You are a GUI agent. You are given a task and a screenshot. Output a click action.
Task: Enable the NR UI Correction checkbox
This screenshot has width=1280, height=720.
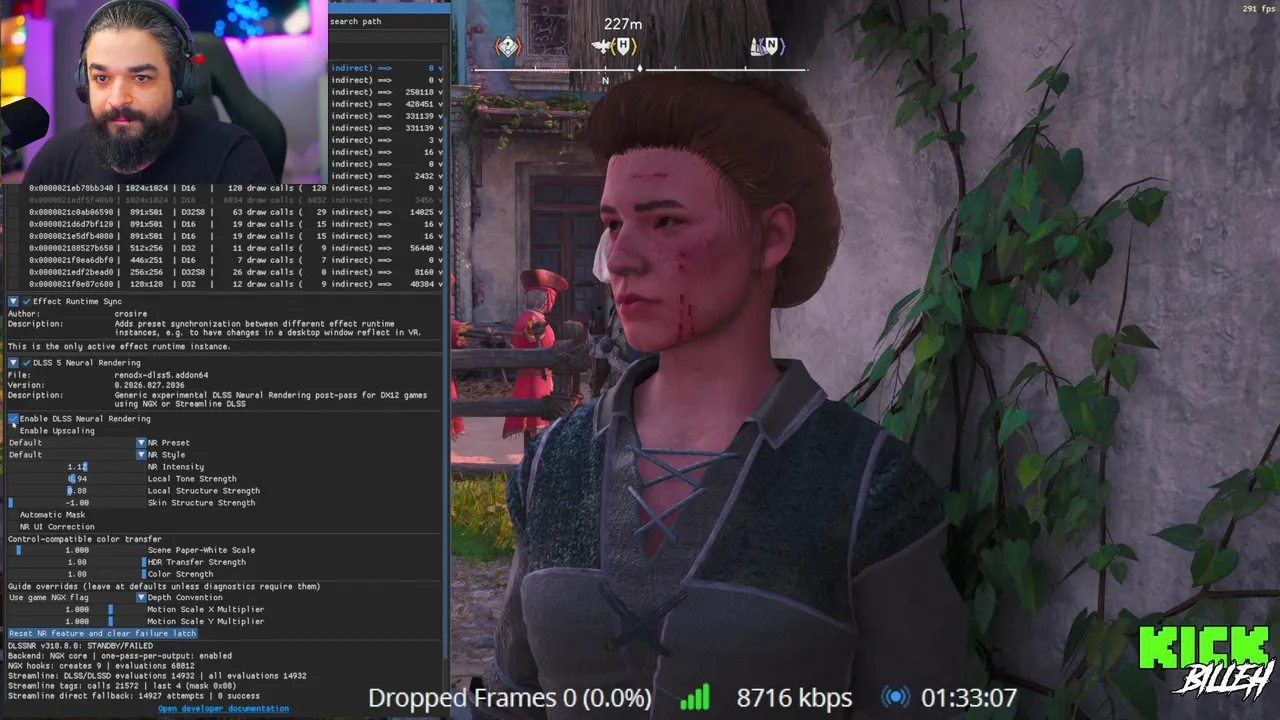(x=13, y=527)
